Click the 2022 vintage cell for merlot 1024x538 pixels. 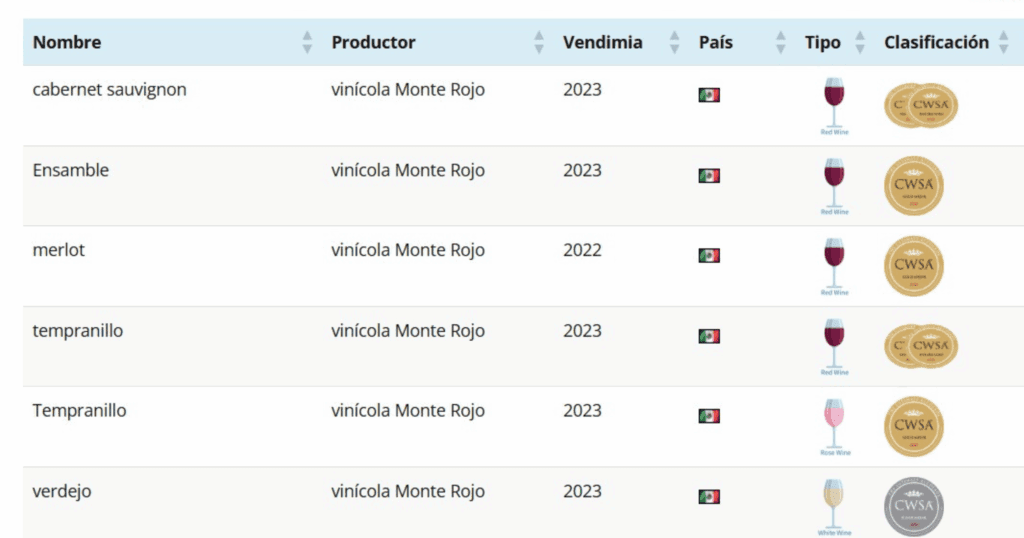click(582, 250)
